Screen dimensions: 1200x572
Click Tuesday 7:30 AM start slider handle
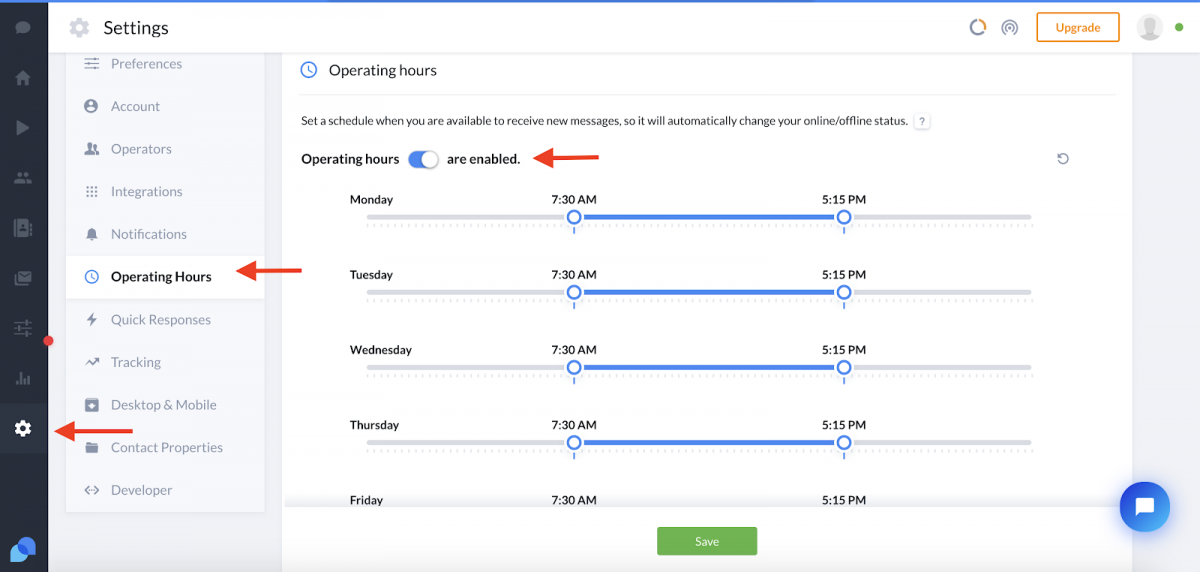574,292
